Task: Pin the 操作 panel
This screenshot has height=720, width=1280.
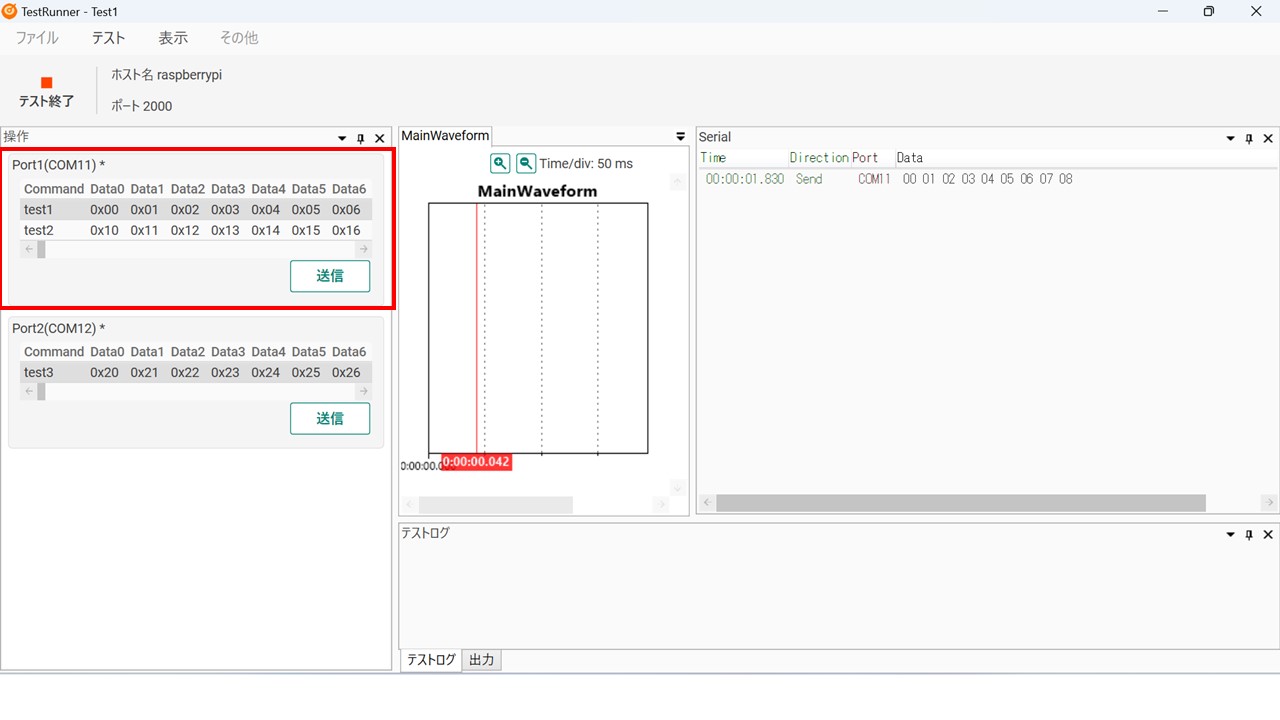Action: tap(361, 139)
